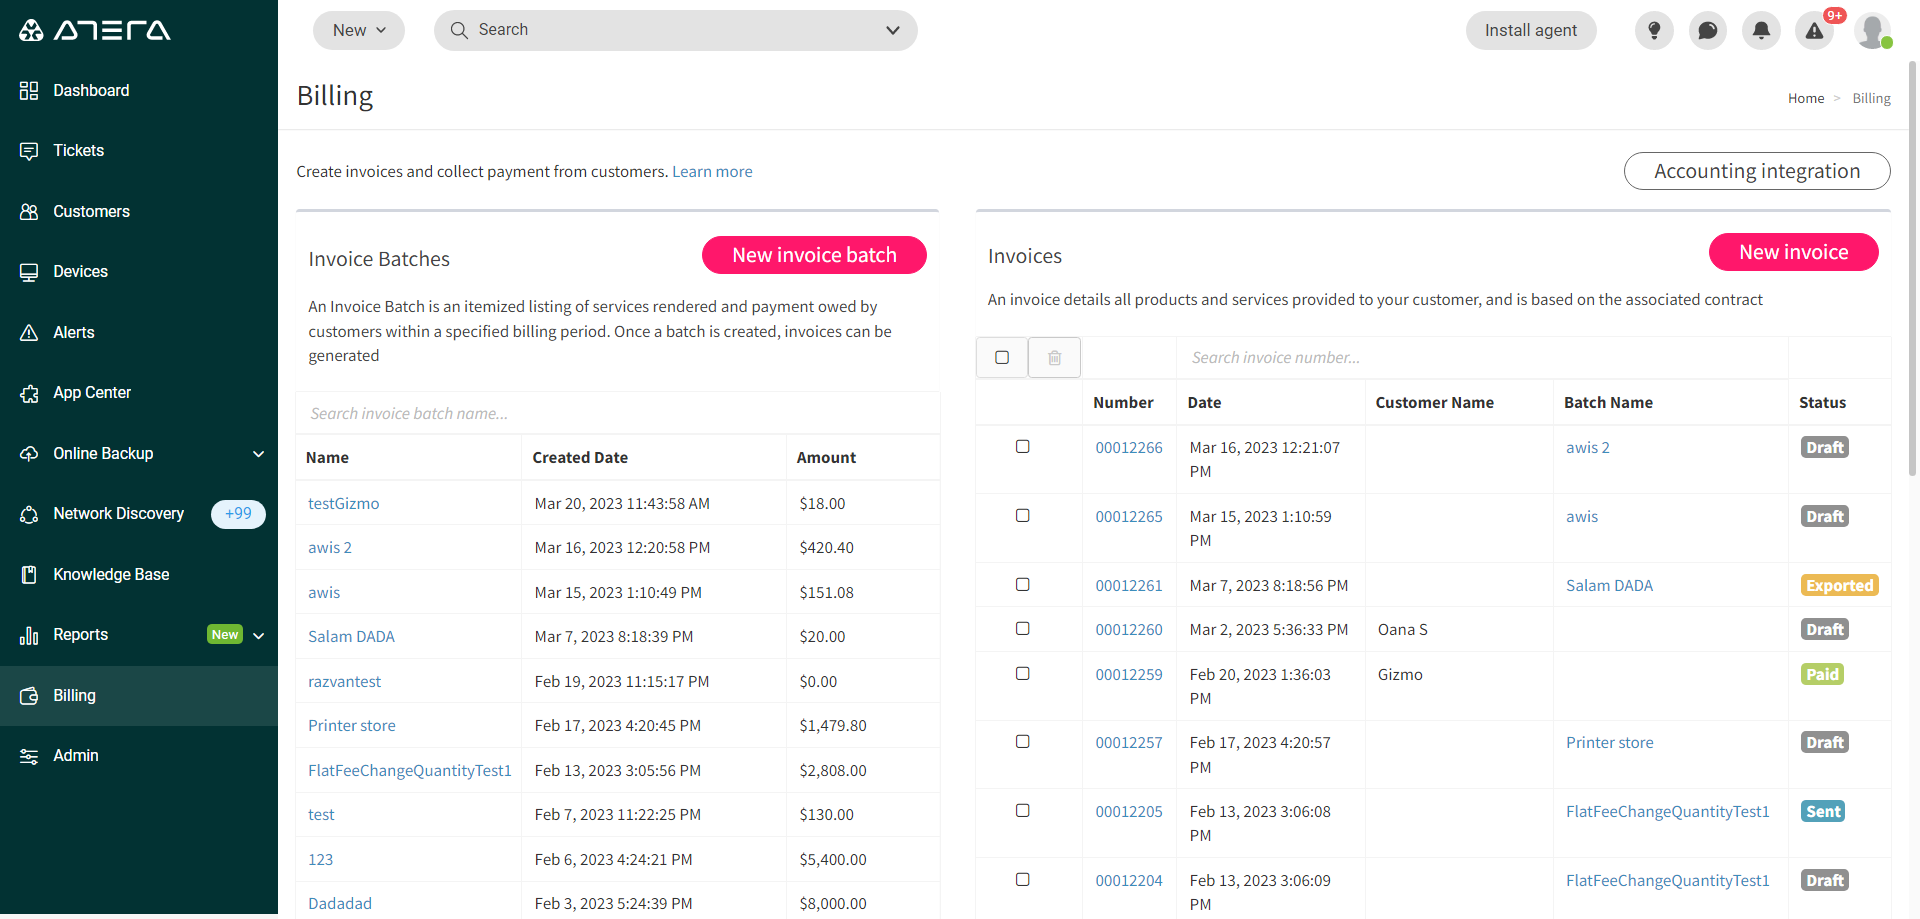Go to Admin in the sidebar
This screenshot has width=1920, height=919.
pyautogui.click(x=76, y=756)
